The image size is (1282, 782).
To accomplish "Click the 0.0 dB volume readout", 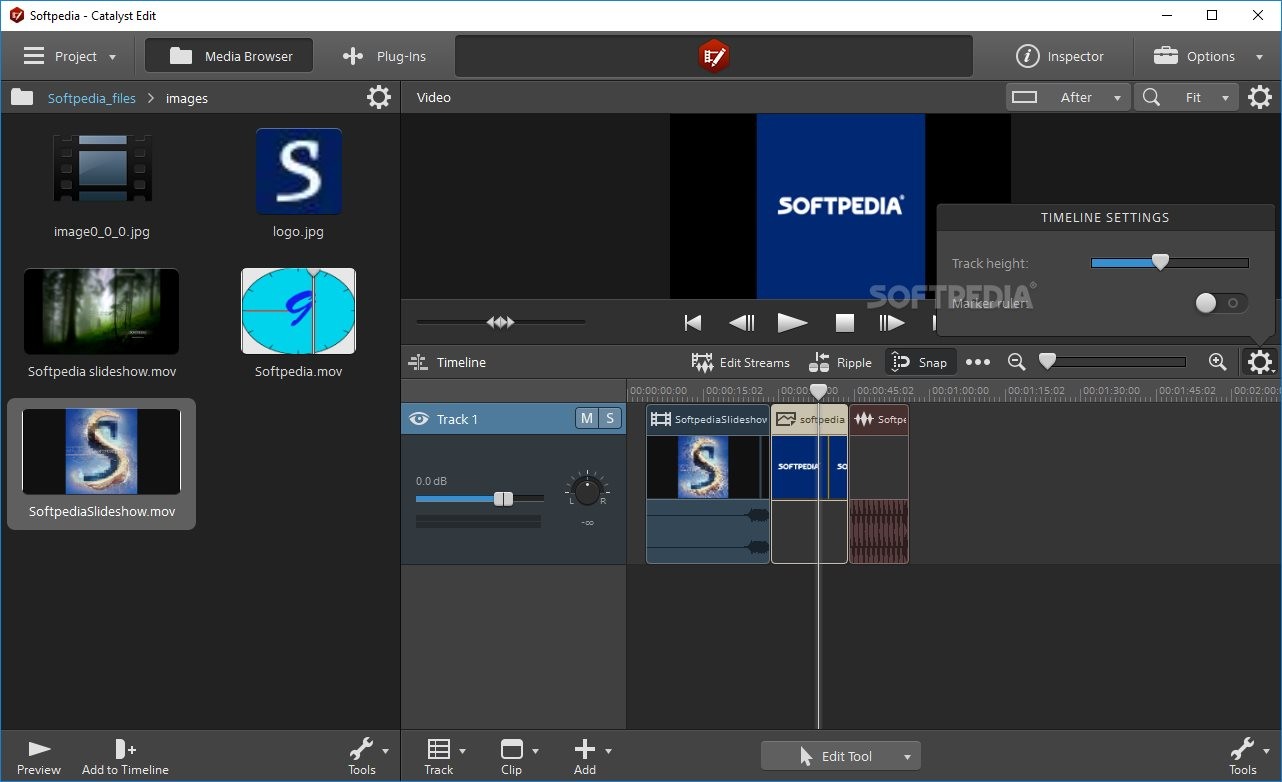I will pos(431,481).
